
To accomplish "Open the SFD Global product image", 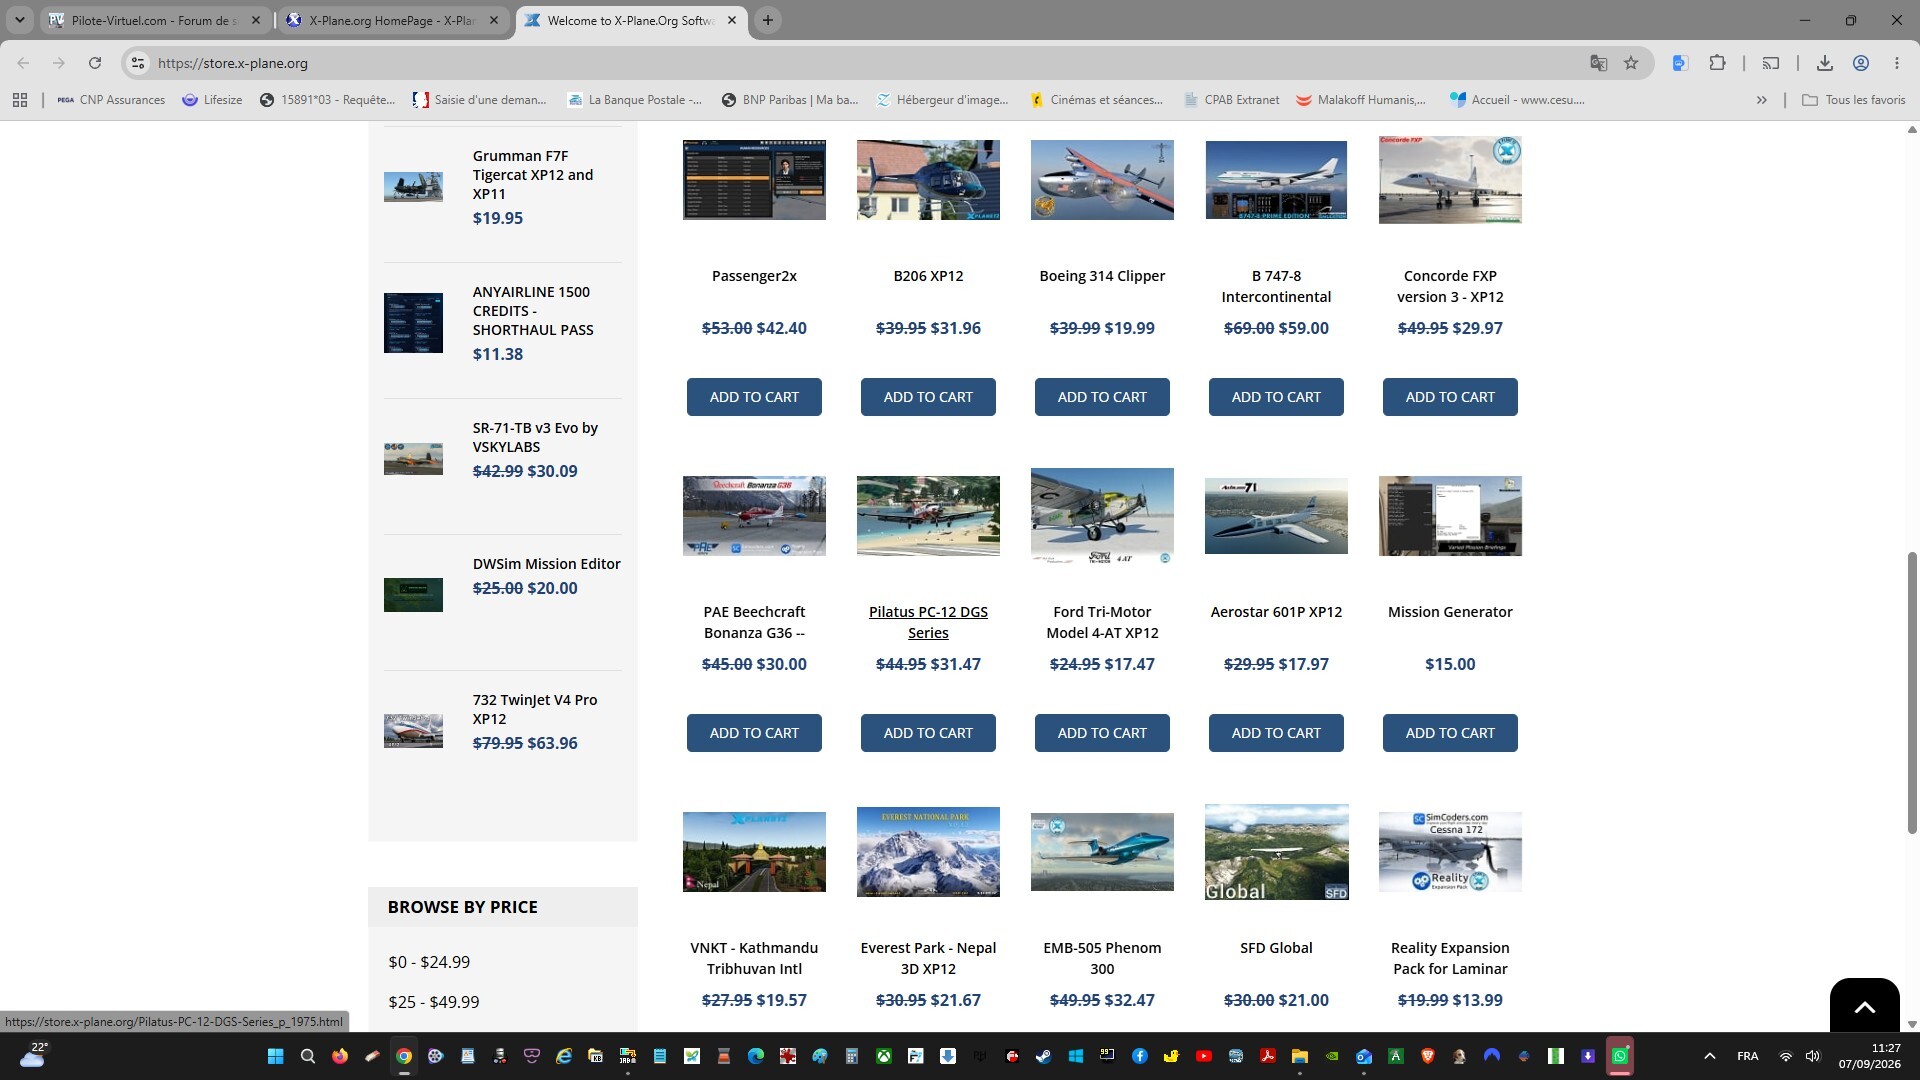I will click(x=1276, y=852).
